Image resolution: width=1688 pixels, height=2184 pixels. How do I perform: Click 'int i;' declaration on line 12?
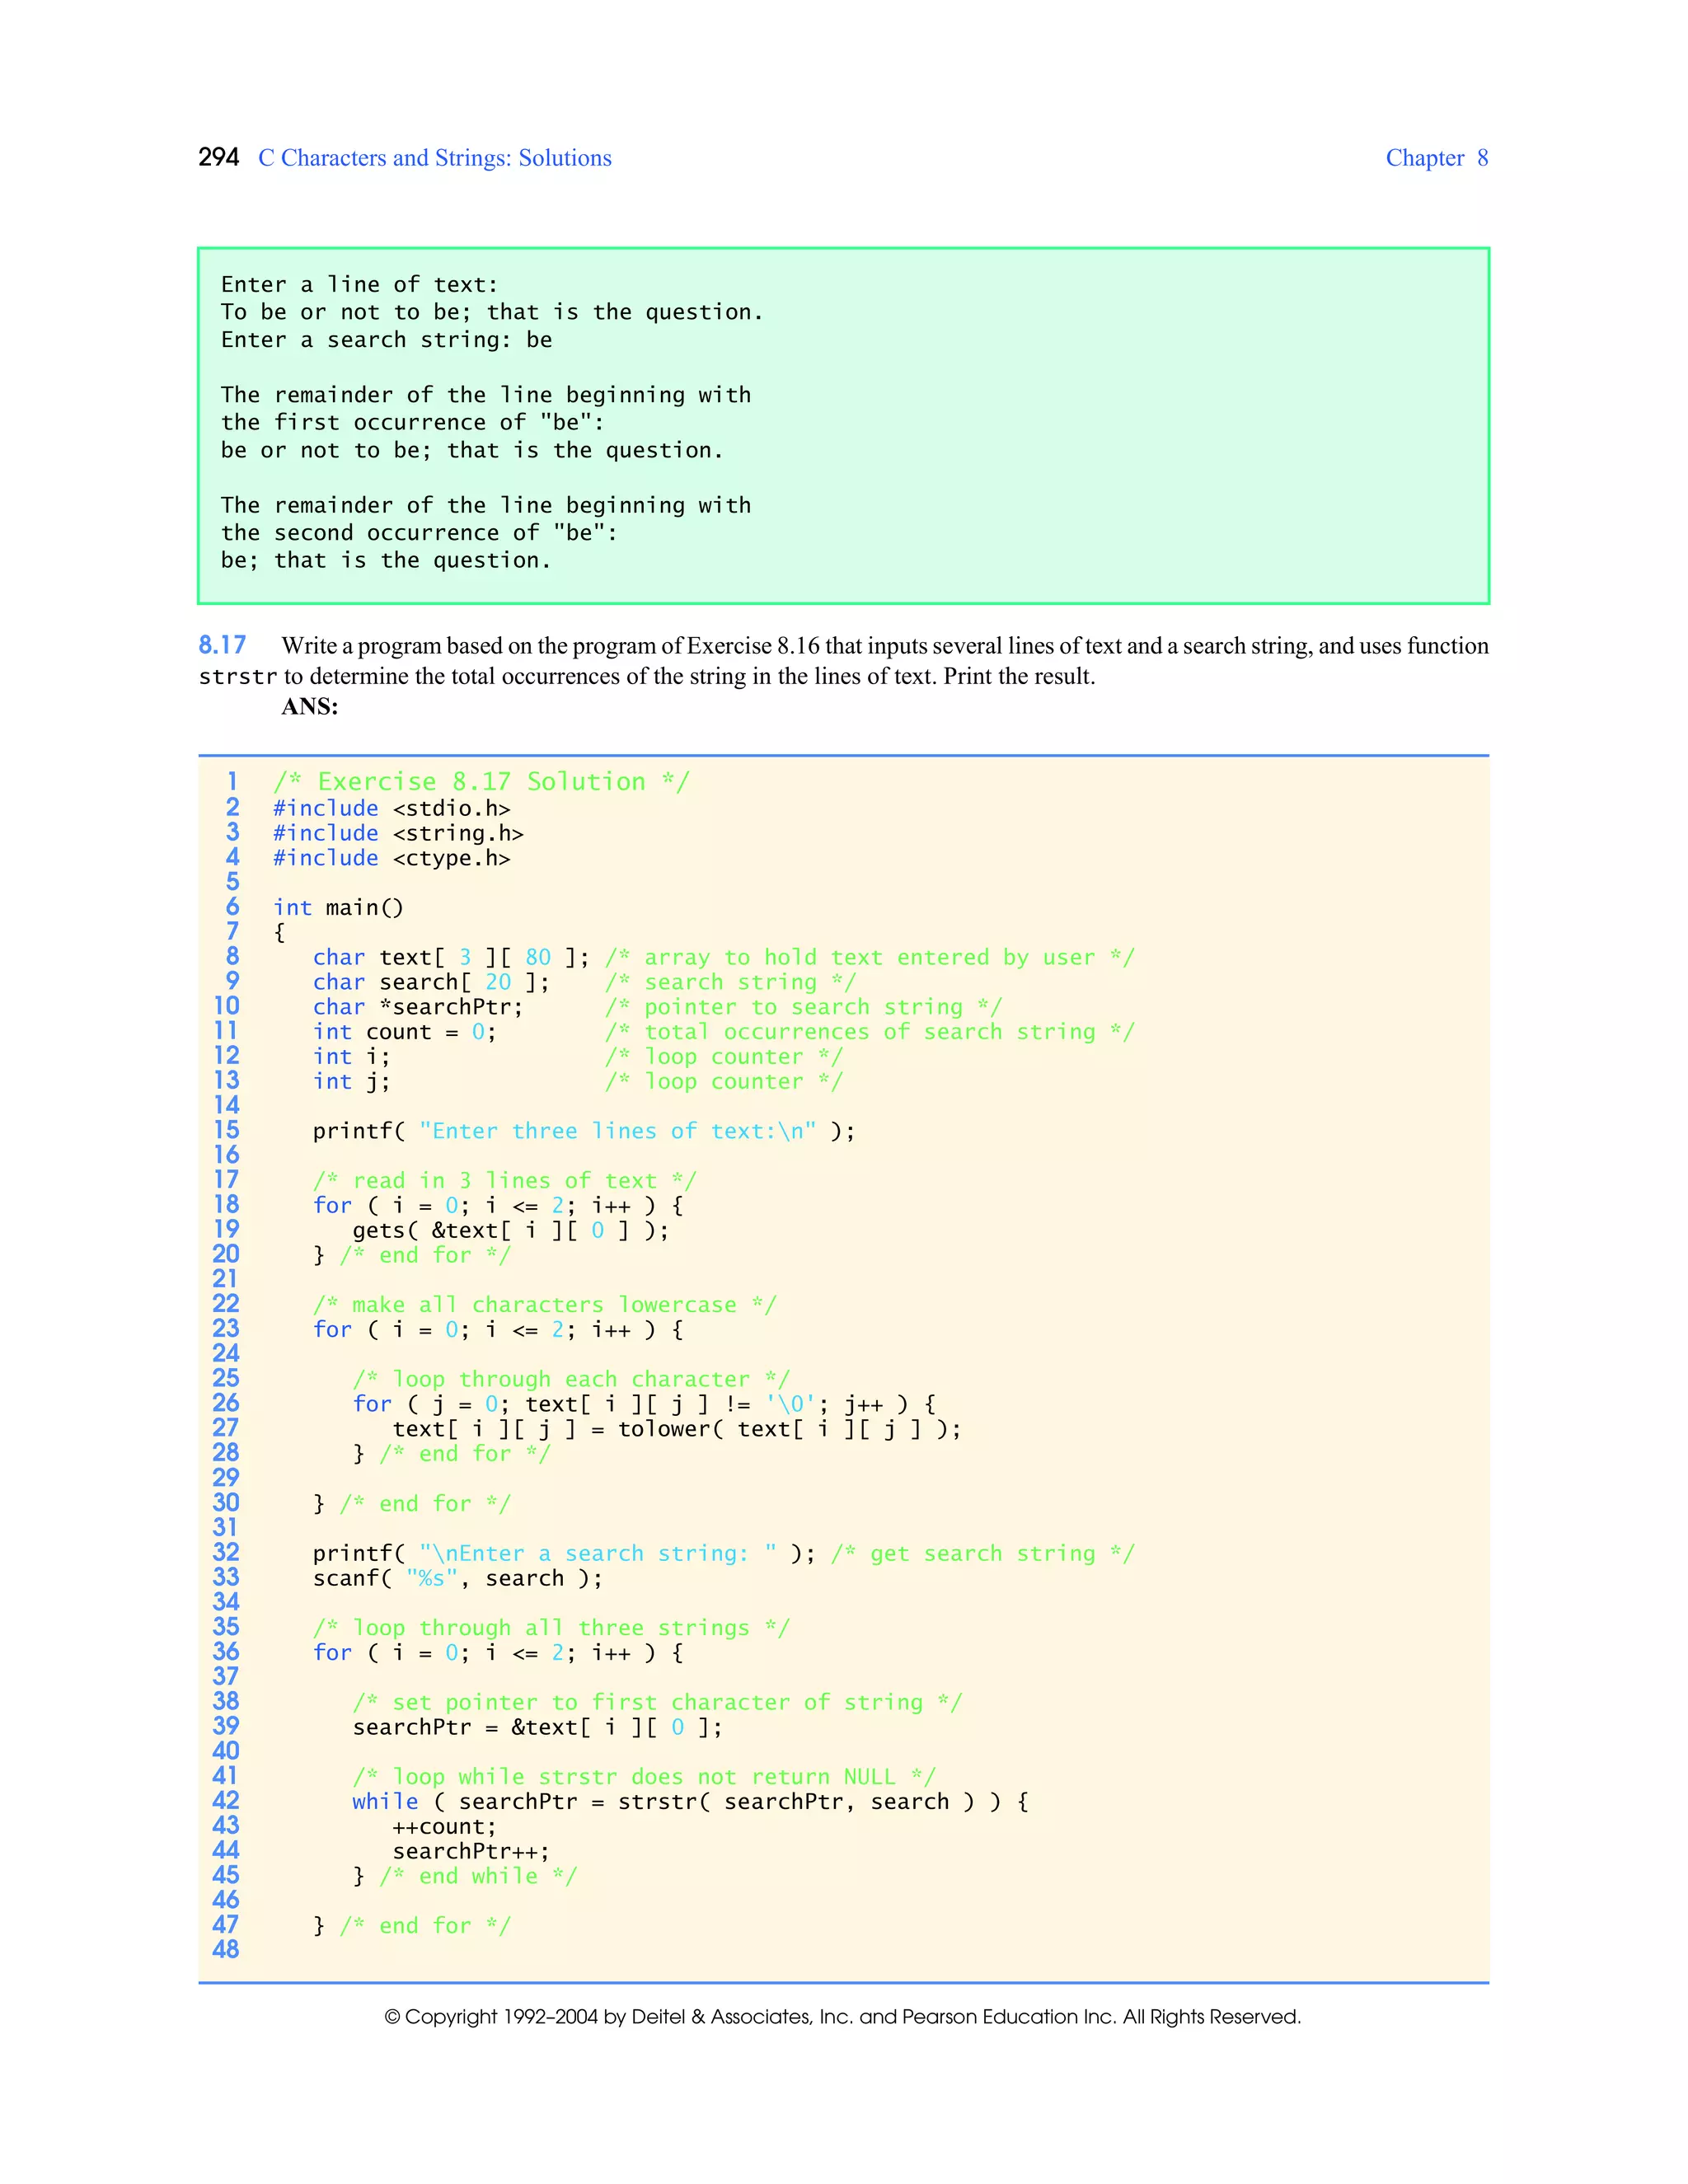[351, 1057]
